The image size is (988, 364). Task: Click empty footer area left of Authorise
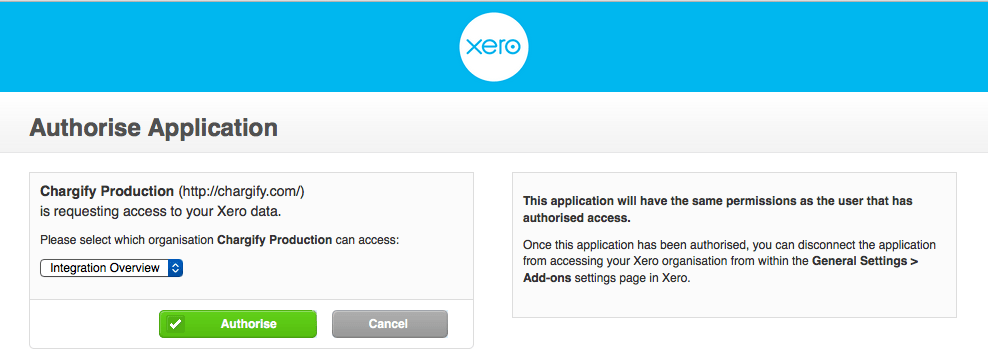(94, 324)
